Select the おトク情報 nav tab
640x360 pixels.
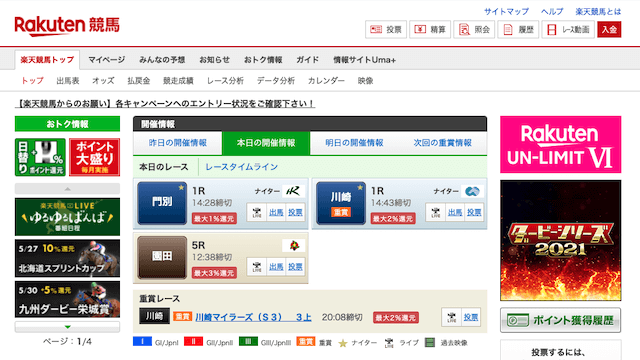pyautogui.click(x=263, y=60)
